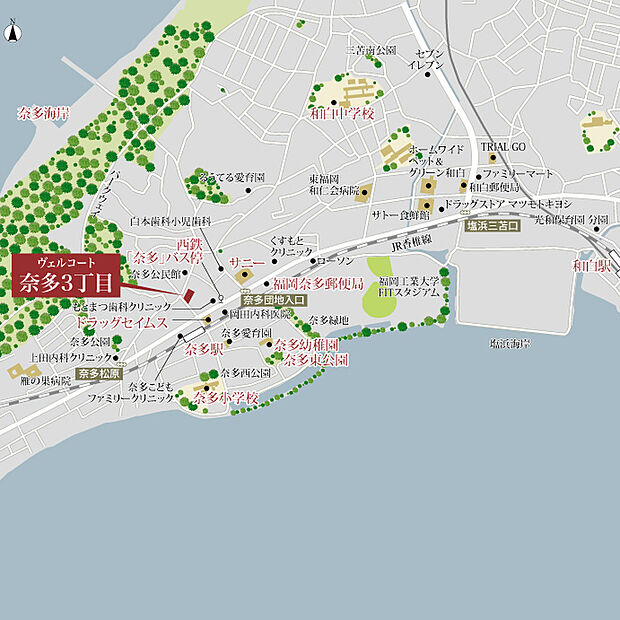Click the north compass arrow icon
This screenshot has height=620, width=620.
pos(12,31)
